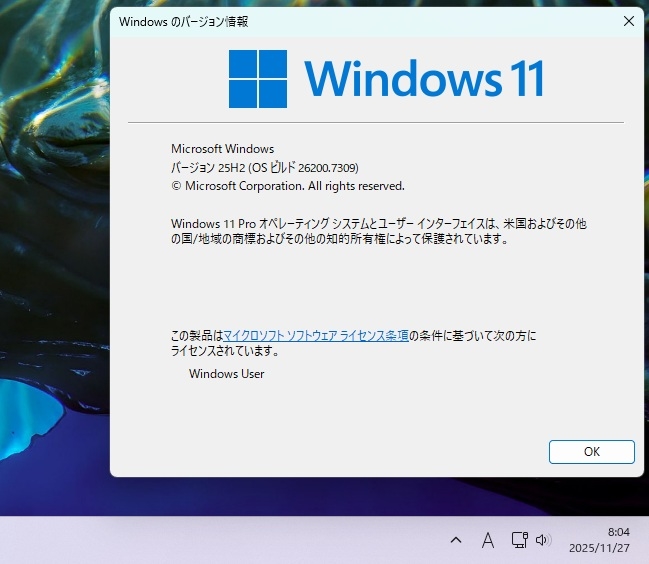Click the licensed user name Windows User
Image resolution: width=649 pixels, height=564 pixels.
click(226, 374)
